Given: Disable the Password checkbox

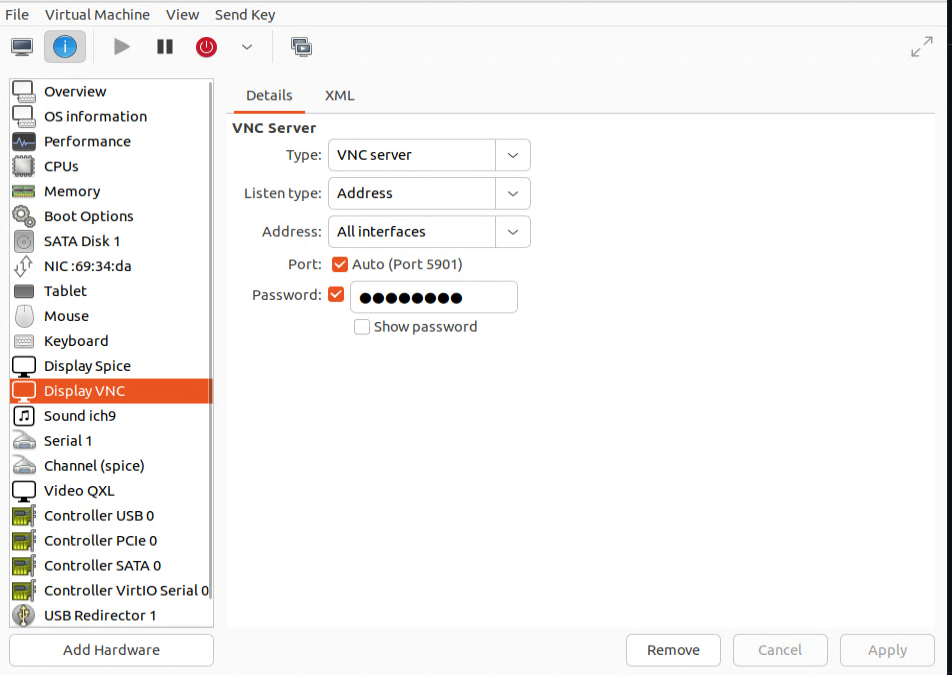Looking at the screenshot, I should (x=336, y=293).
